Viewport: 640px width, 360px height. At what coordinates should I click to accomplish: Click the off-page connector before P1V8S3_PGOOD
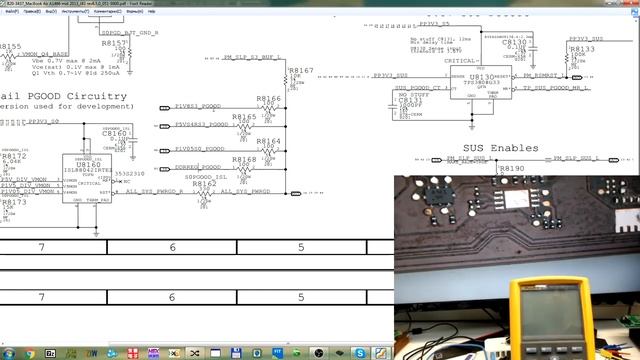coord(164,108)
